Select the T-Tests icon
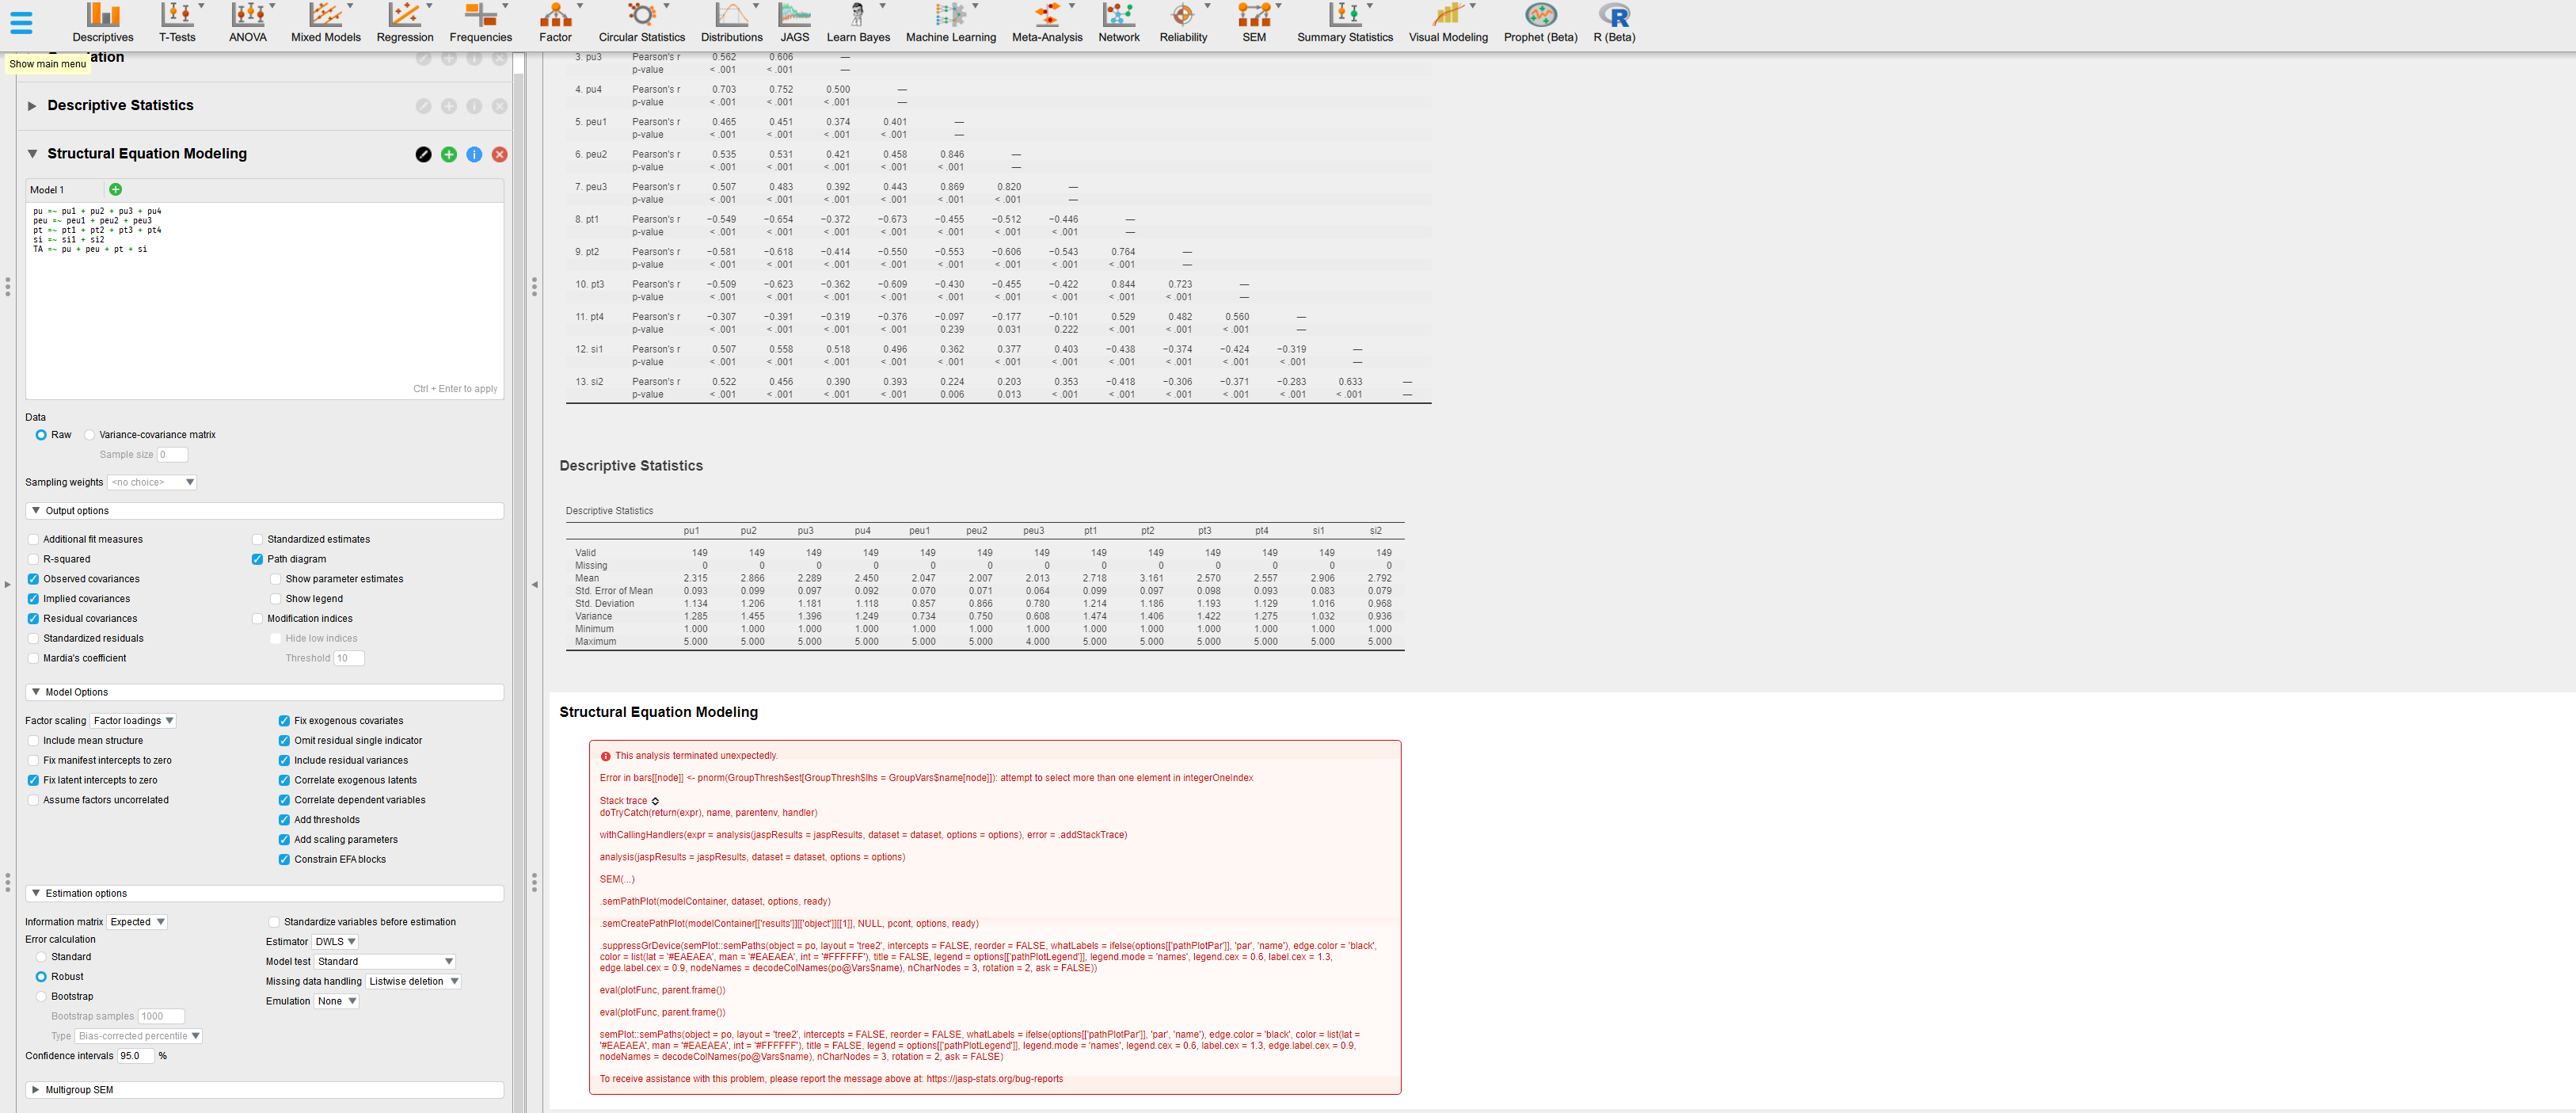 (x=178, y=22)
